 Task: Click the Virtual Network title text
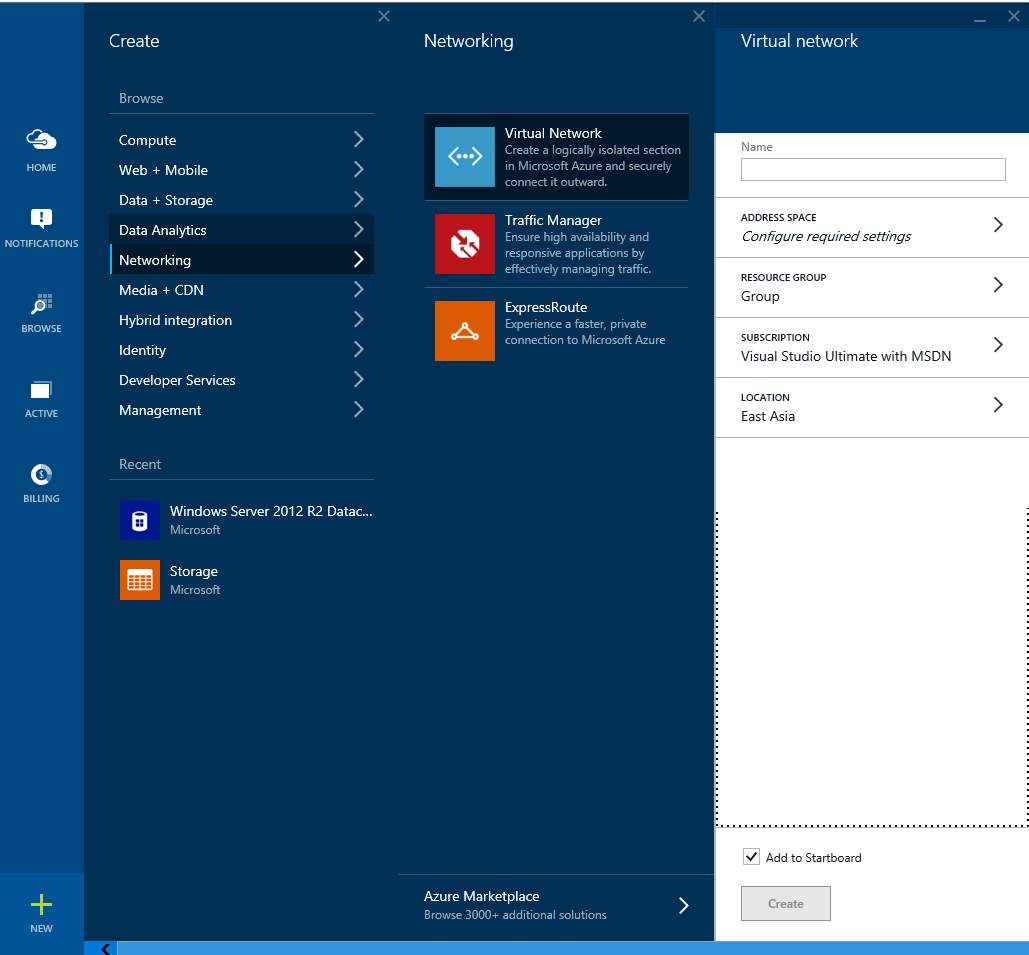(x=553, y=133)
